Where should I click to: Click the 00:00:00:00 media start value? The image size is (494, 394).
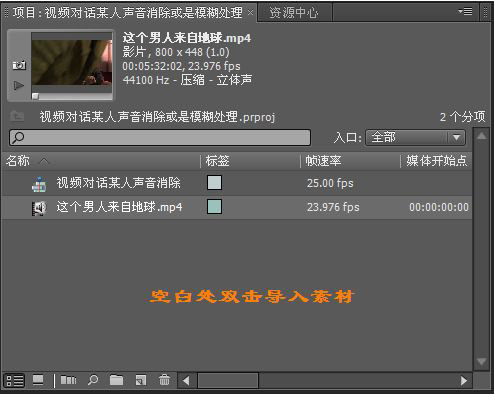click(x=439, y=207)
